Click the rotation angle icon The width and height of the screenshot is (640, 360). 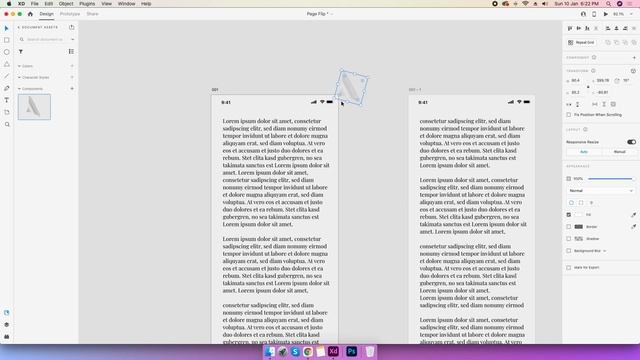[617, 81]
